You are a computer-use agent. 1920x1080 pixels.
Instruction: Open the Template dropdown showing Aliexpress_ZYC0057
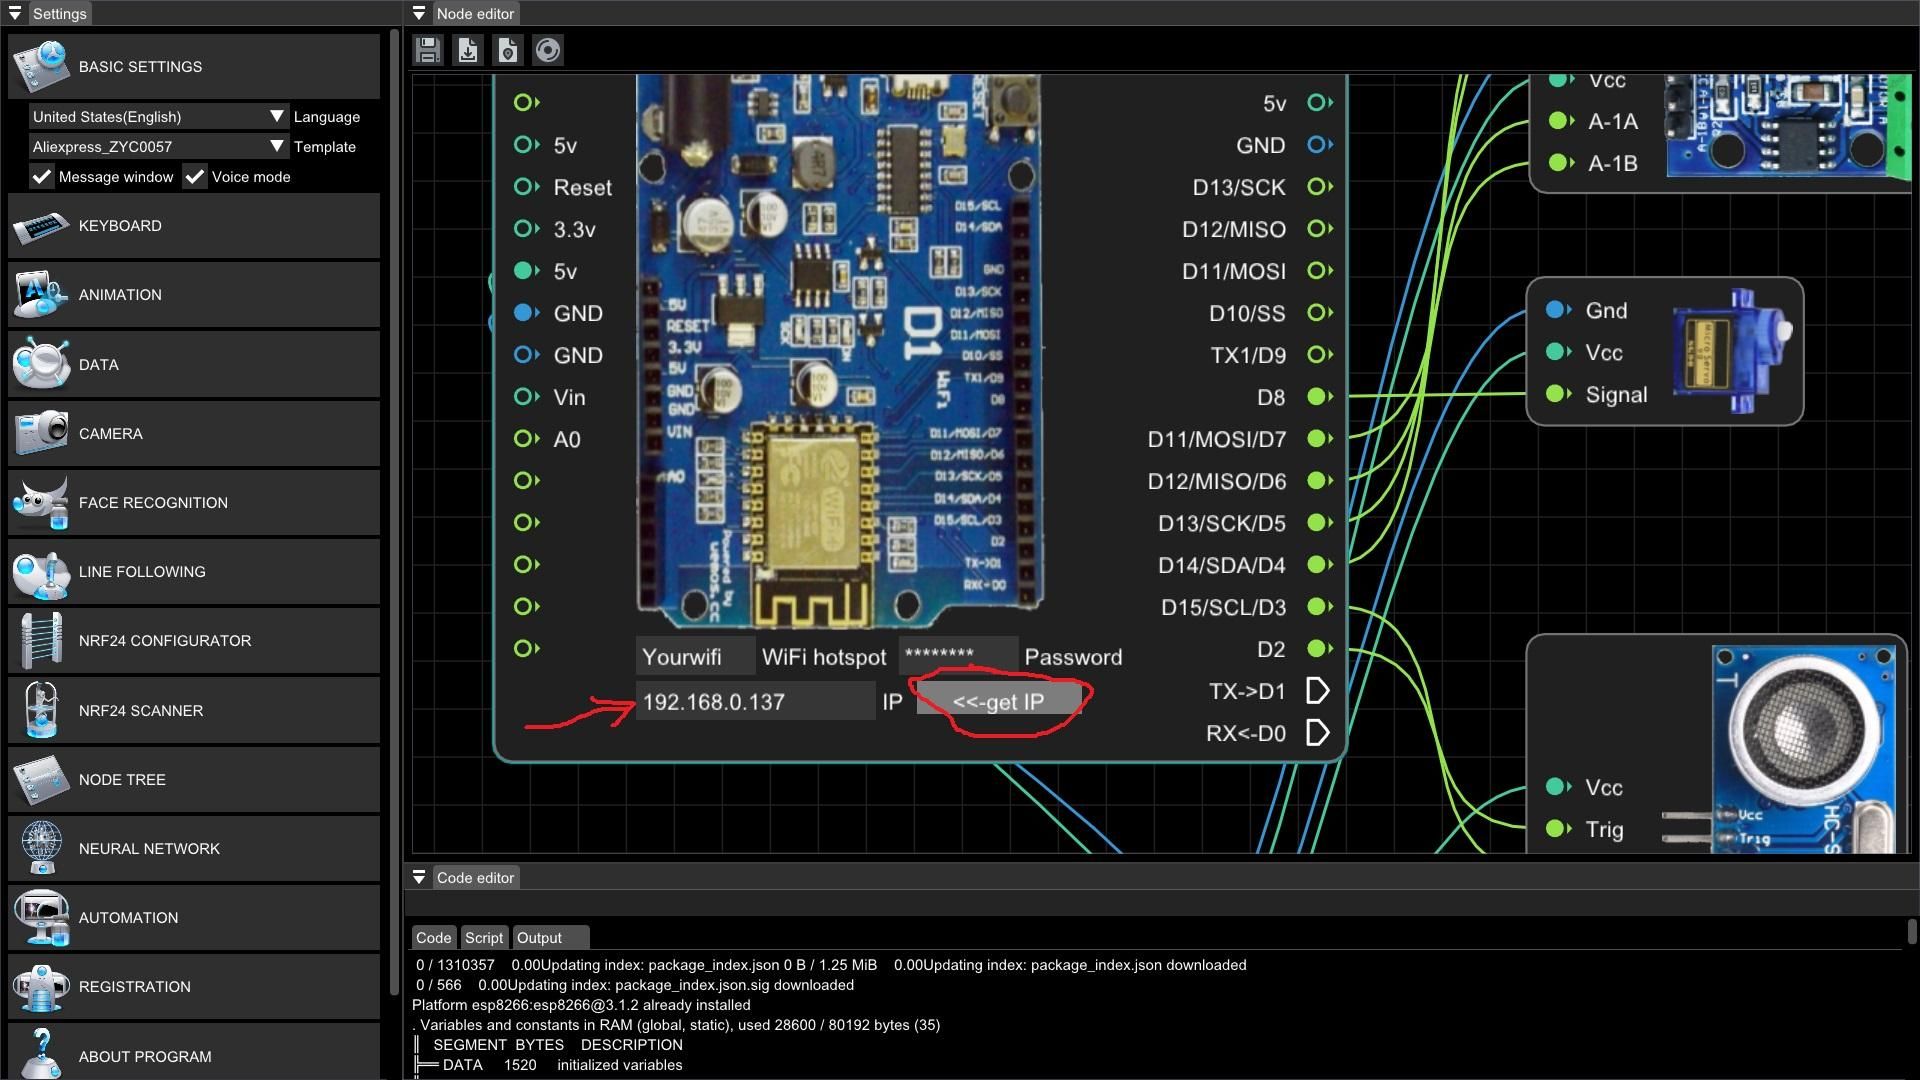point(158,147)
